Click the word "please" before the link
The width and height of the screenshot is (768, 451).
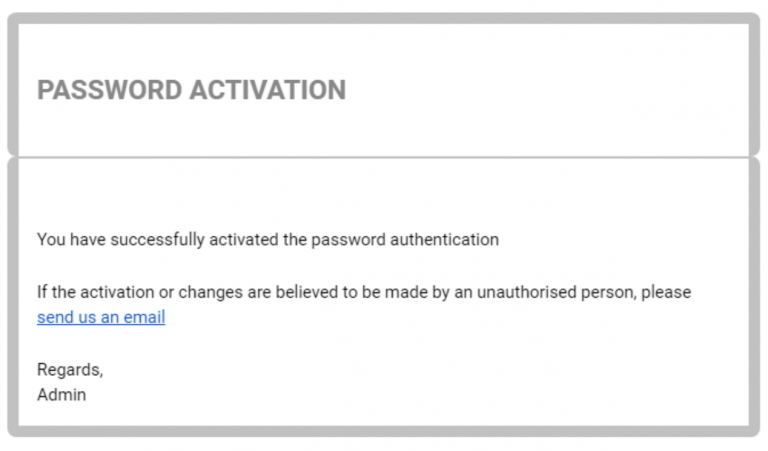(667, 293)
